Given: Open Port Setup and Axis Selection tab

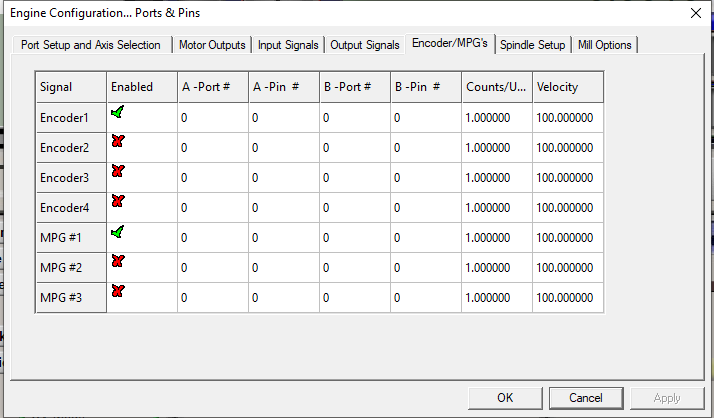Looking at the screenshot, I should [x=91, y=45].
